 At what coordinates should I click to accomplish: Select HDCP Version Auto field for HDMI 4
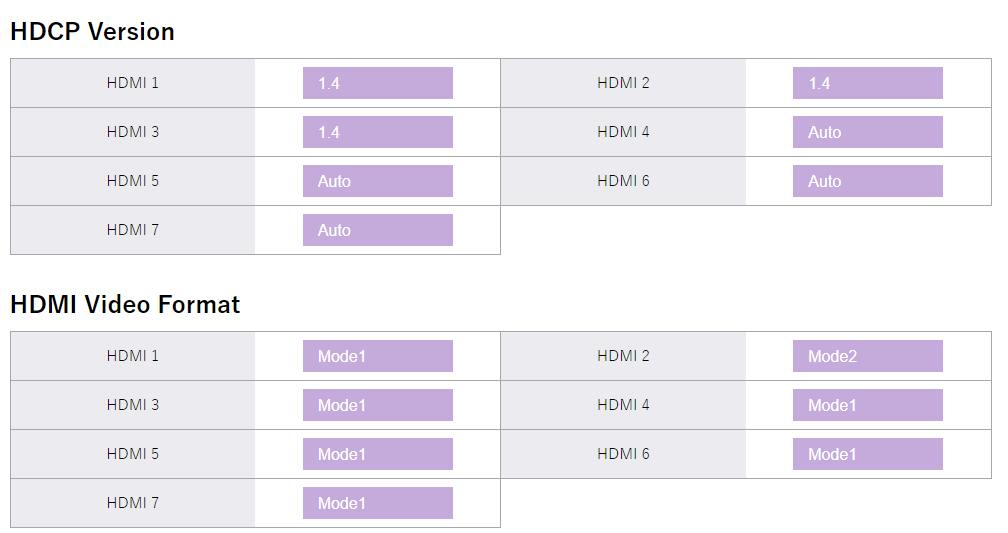867,132
